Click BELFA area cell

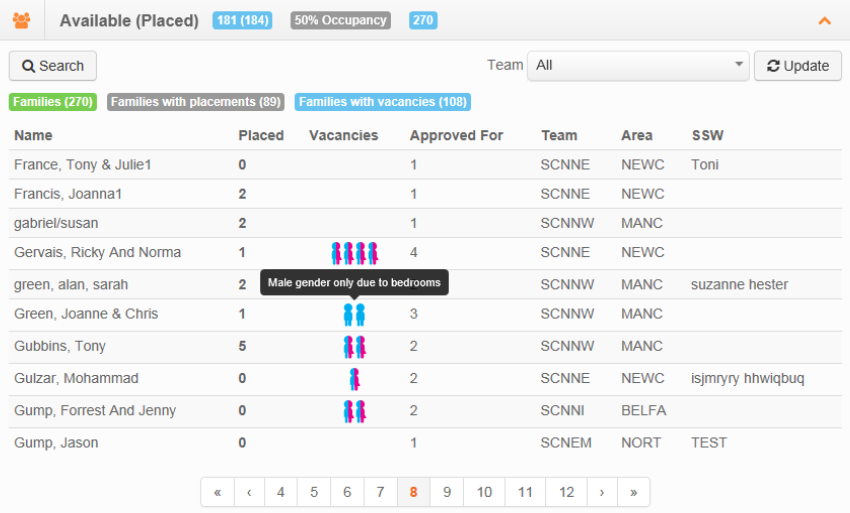(643, 411)
